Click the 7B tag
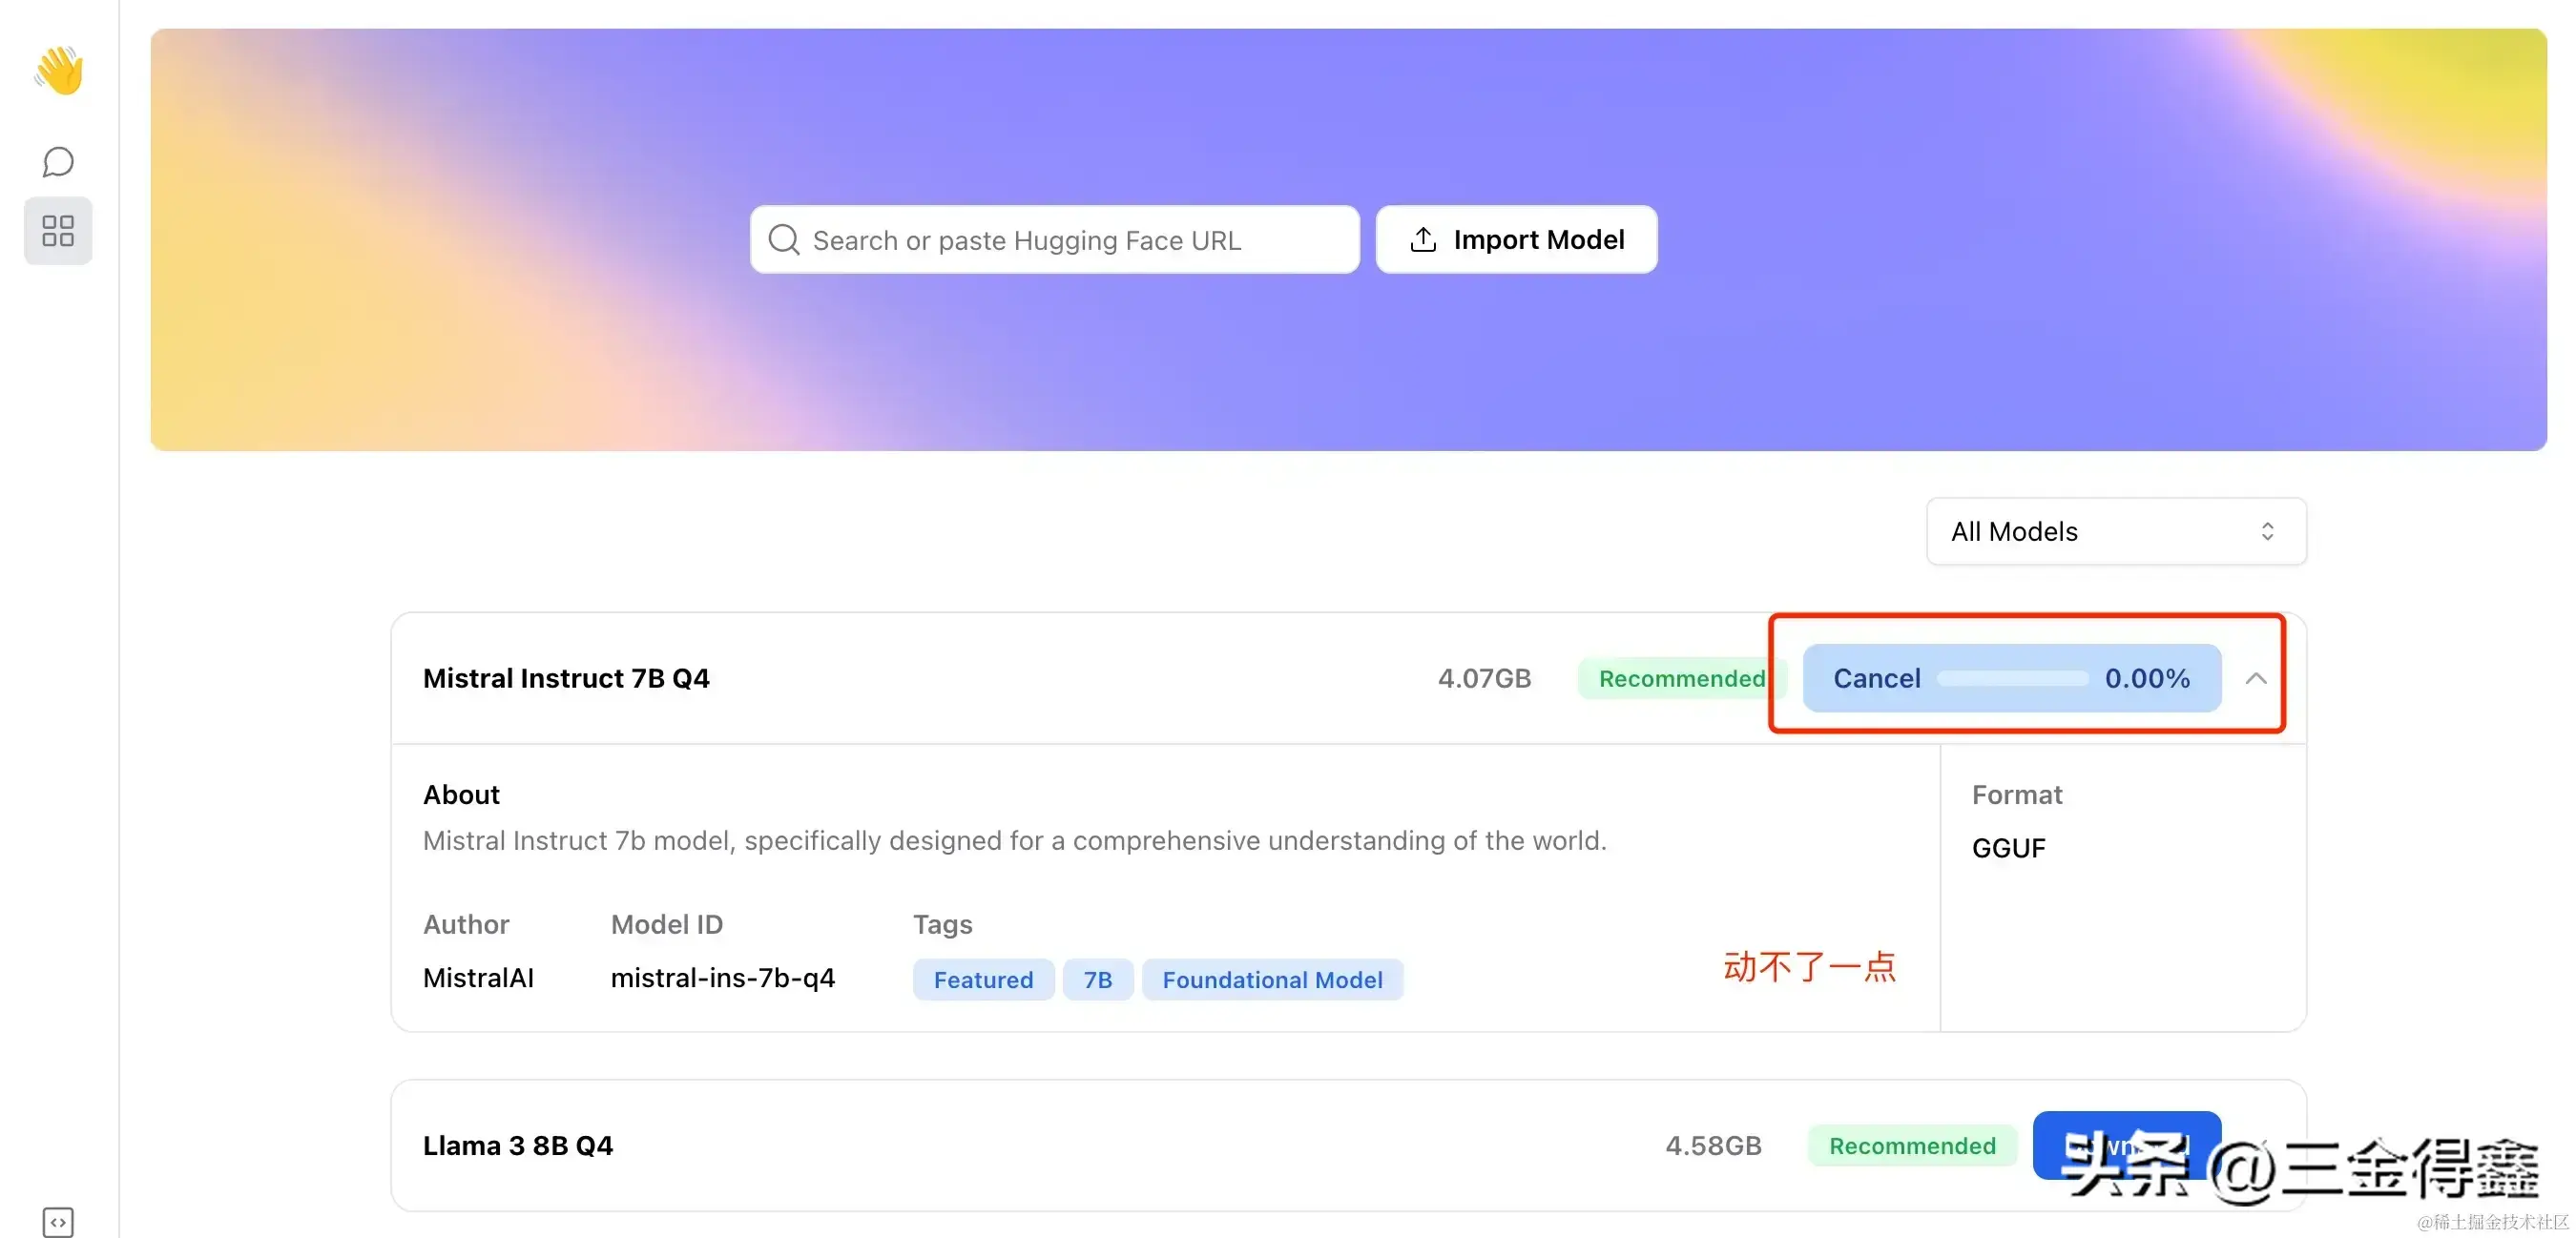 (1097, 980)
